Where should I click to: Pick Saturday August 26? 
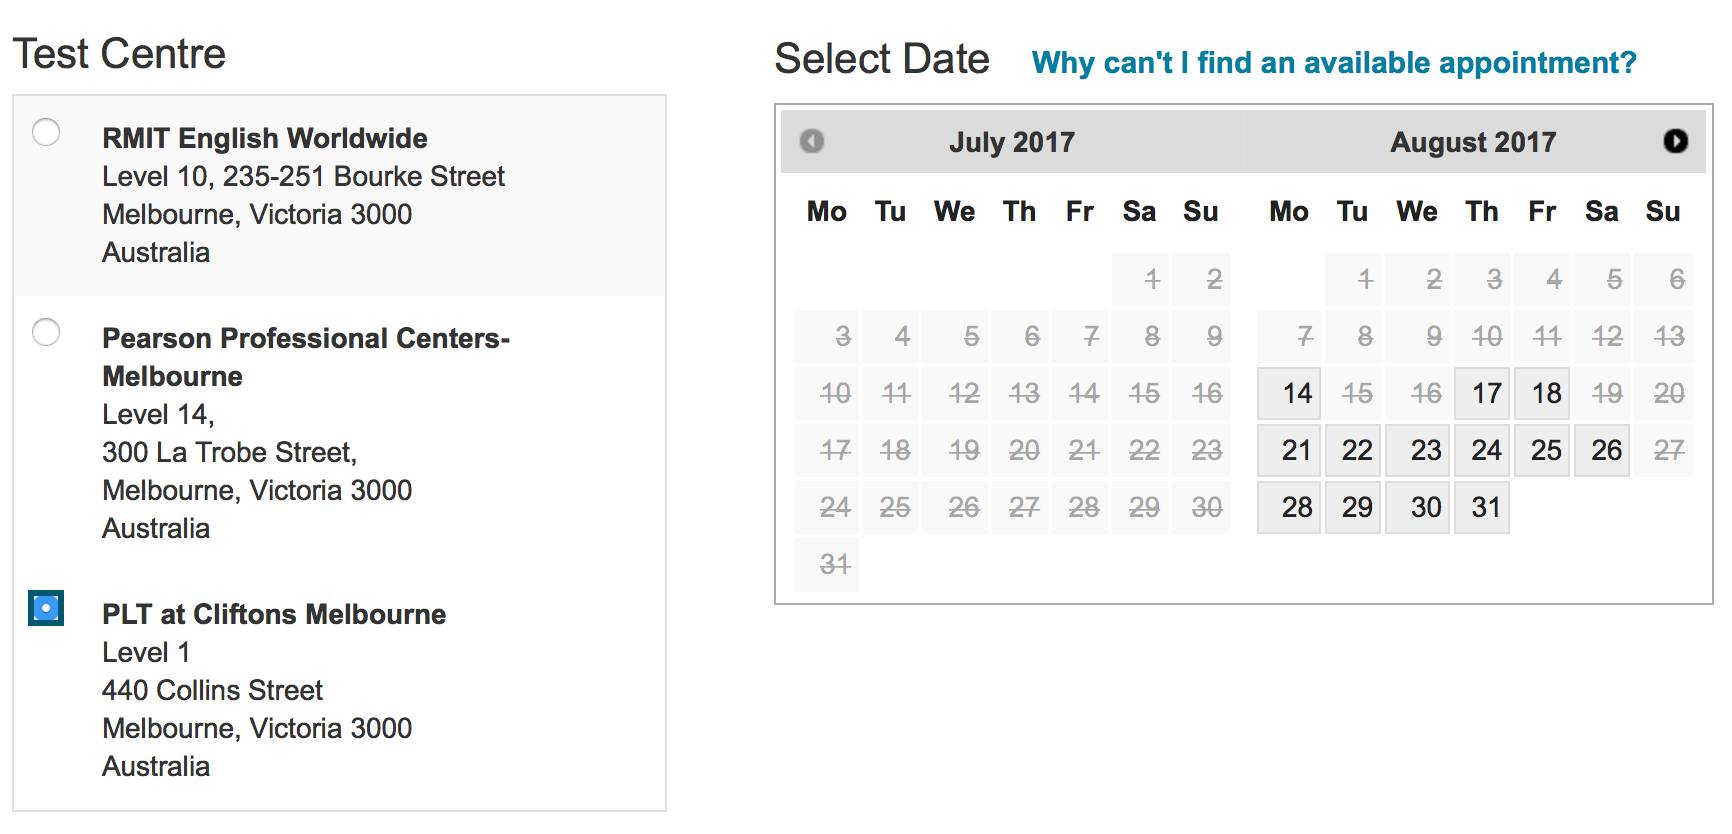tap(1605, 450)
